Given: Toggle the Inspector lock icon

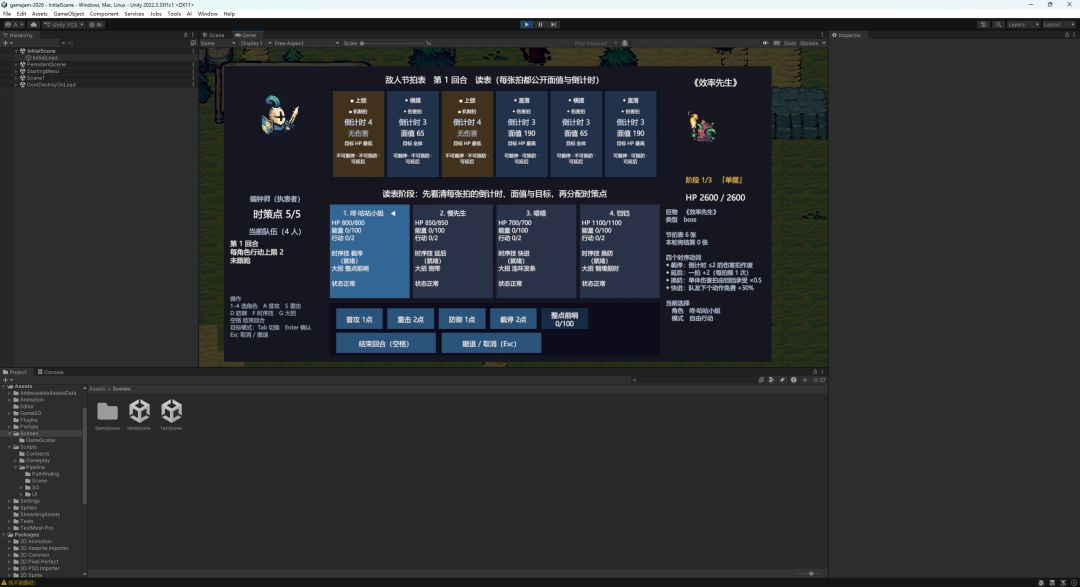Looking at the screenshot, I should 1067,34.
